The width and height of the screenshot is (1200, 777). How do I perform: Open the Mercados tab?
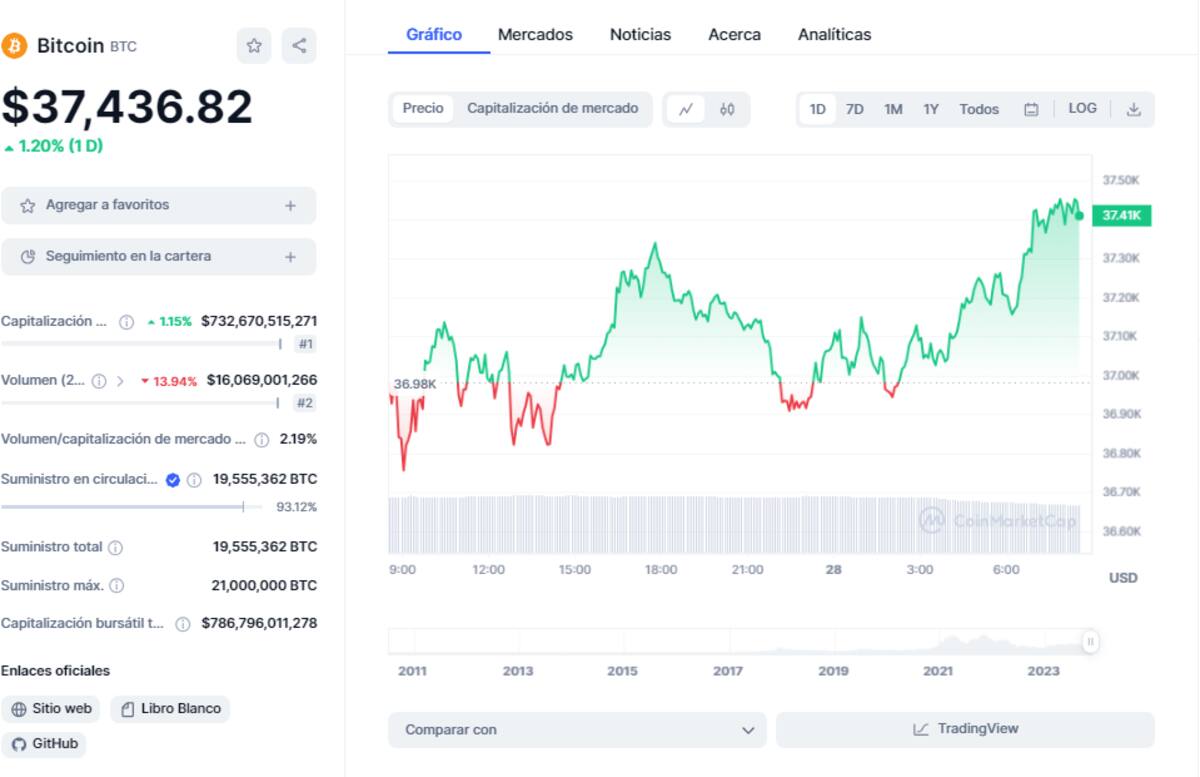click(x=535, y=34)
